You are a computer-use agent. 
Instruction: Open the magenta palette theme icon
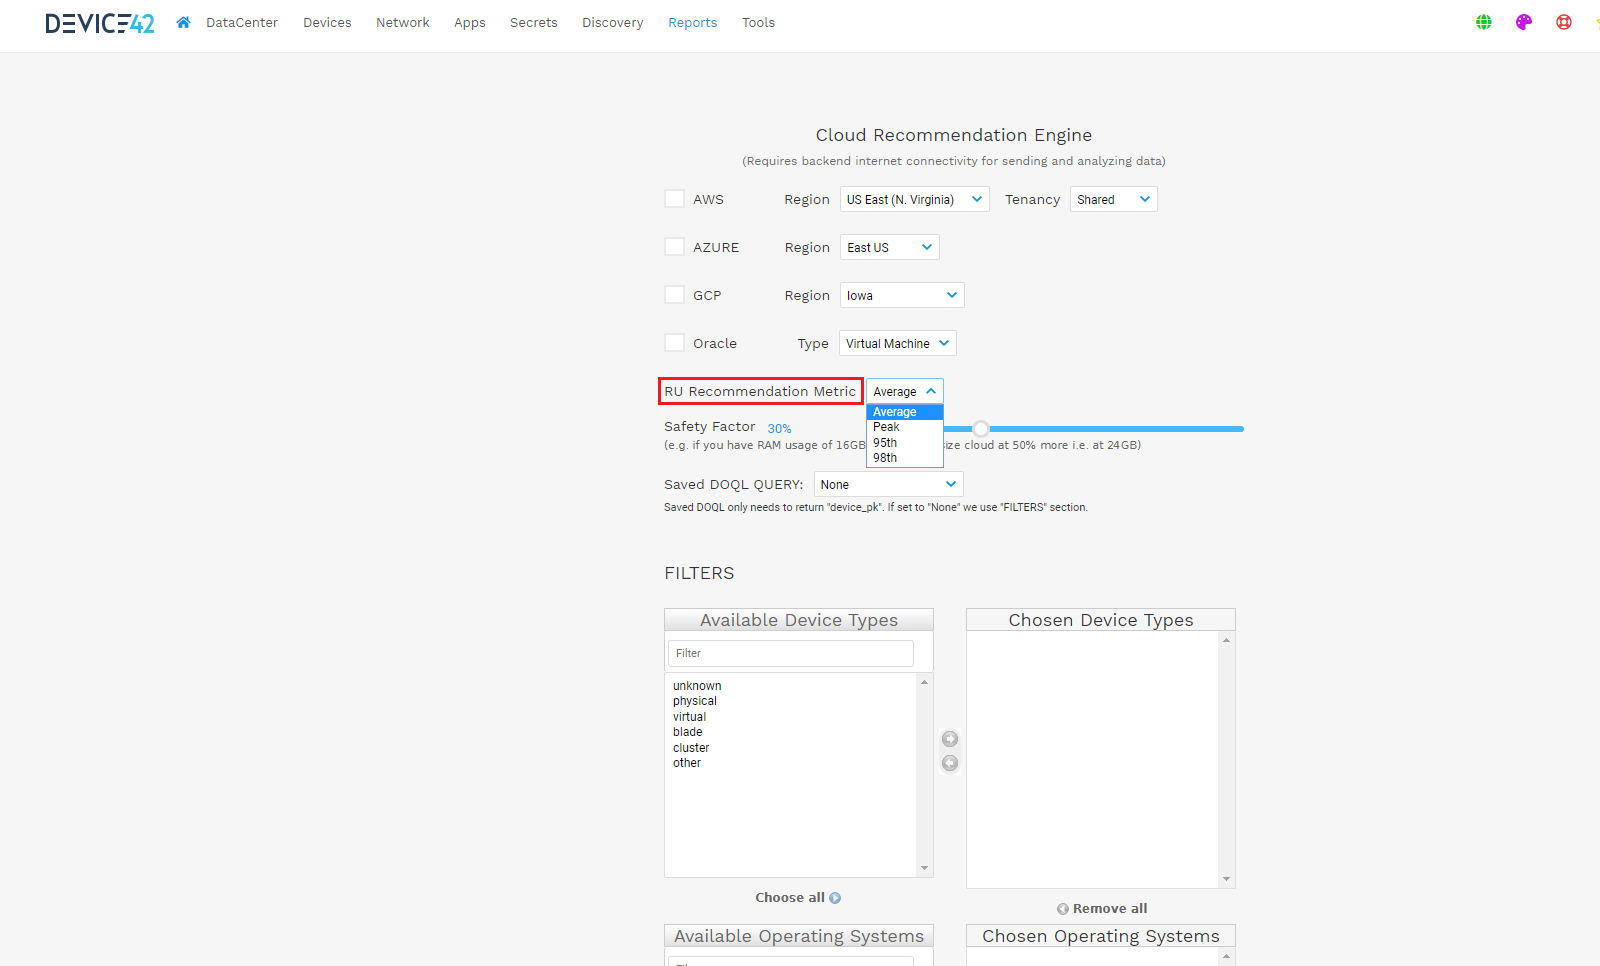pyautogui.click(x=1524, y=22)
